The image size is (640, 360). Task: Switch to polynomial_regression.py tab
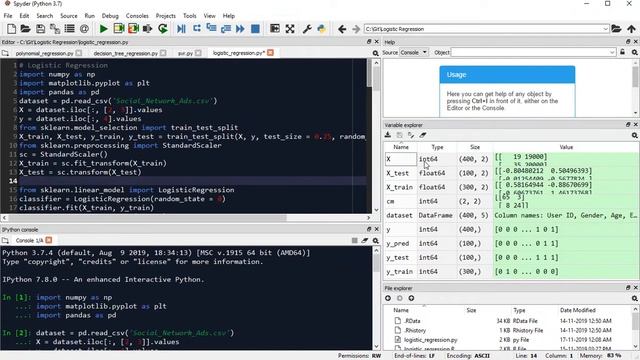pyautogui.click(x=44, y=53)
